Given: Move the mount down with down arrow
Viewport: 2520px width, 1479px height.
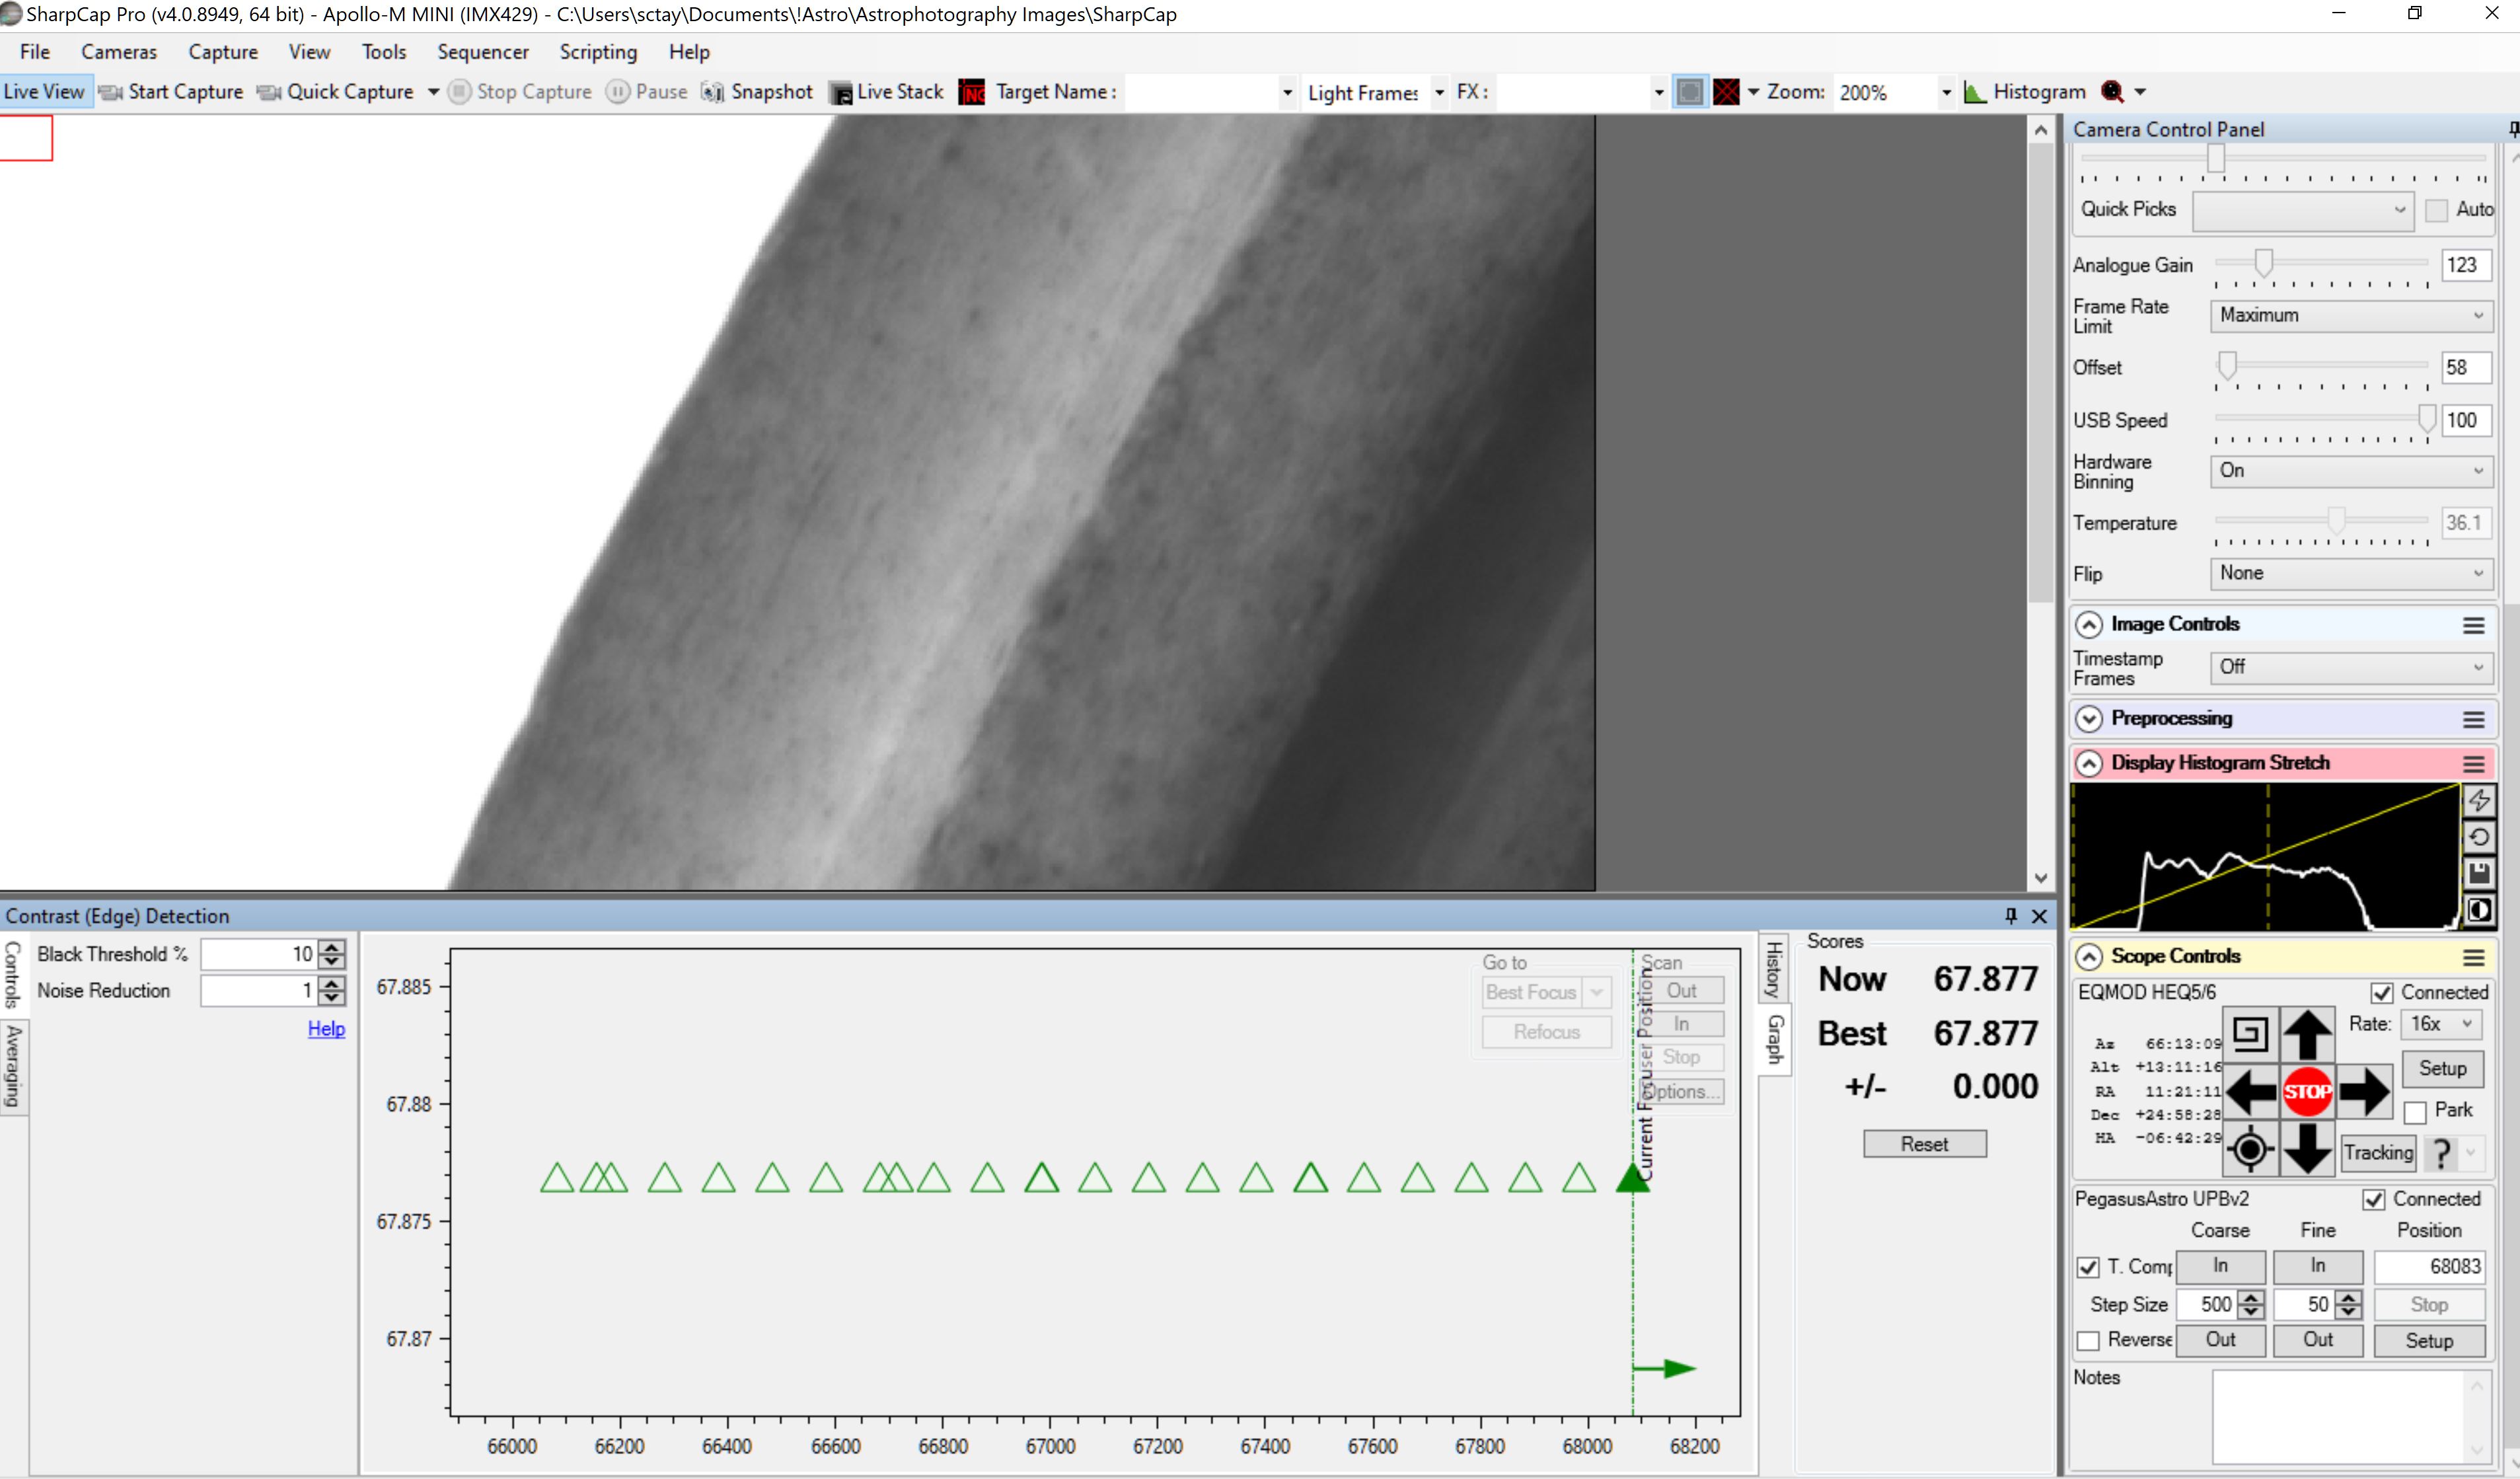Looking at the screenshot, I should click(x=2307, y=1148).
